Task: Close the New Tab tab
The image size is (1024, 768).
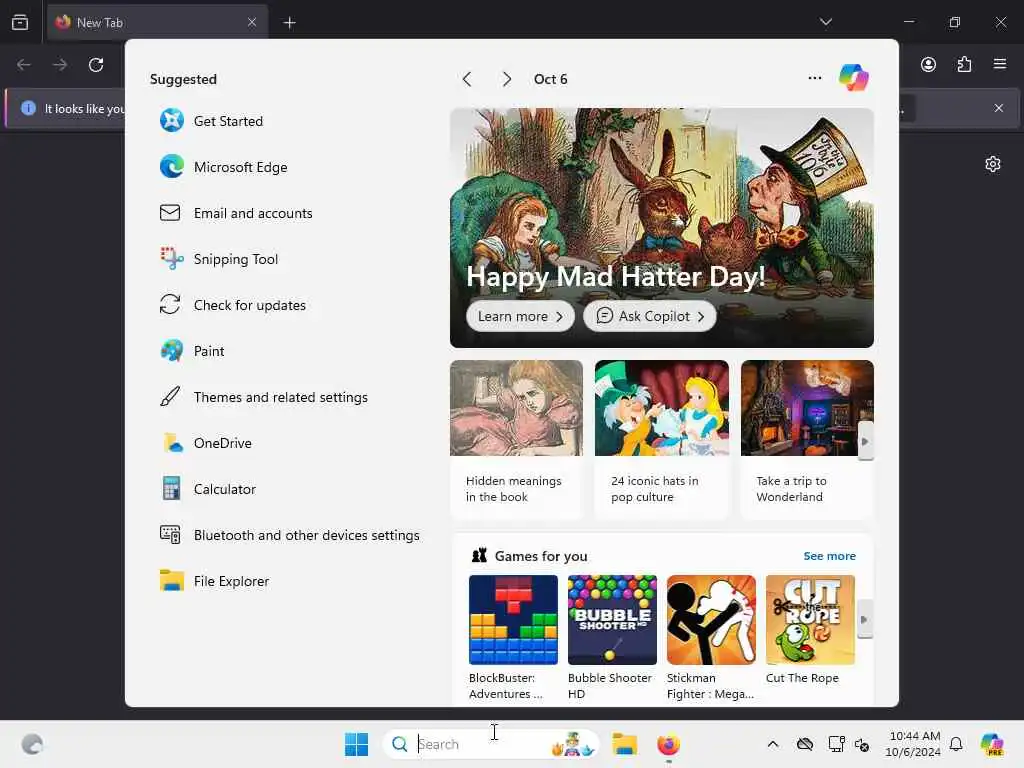Action: click(252, 22)
